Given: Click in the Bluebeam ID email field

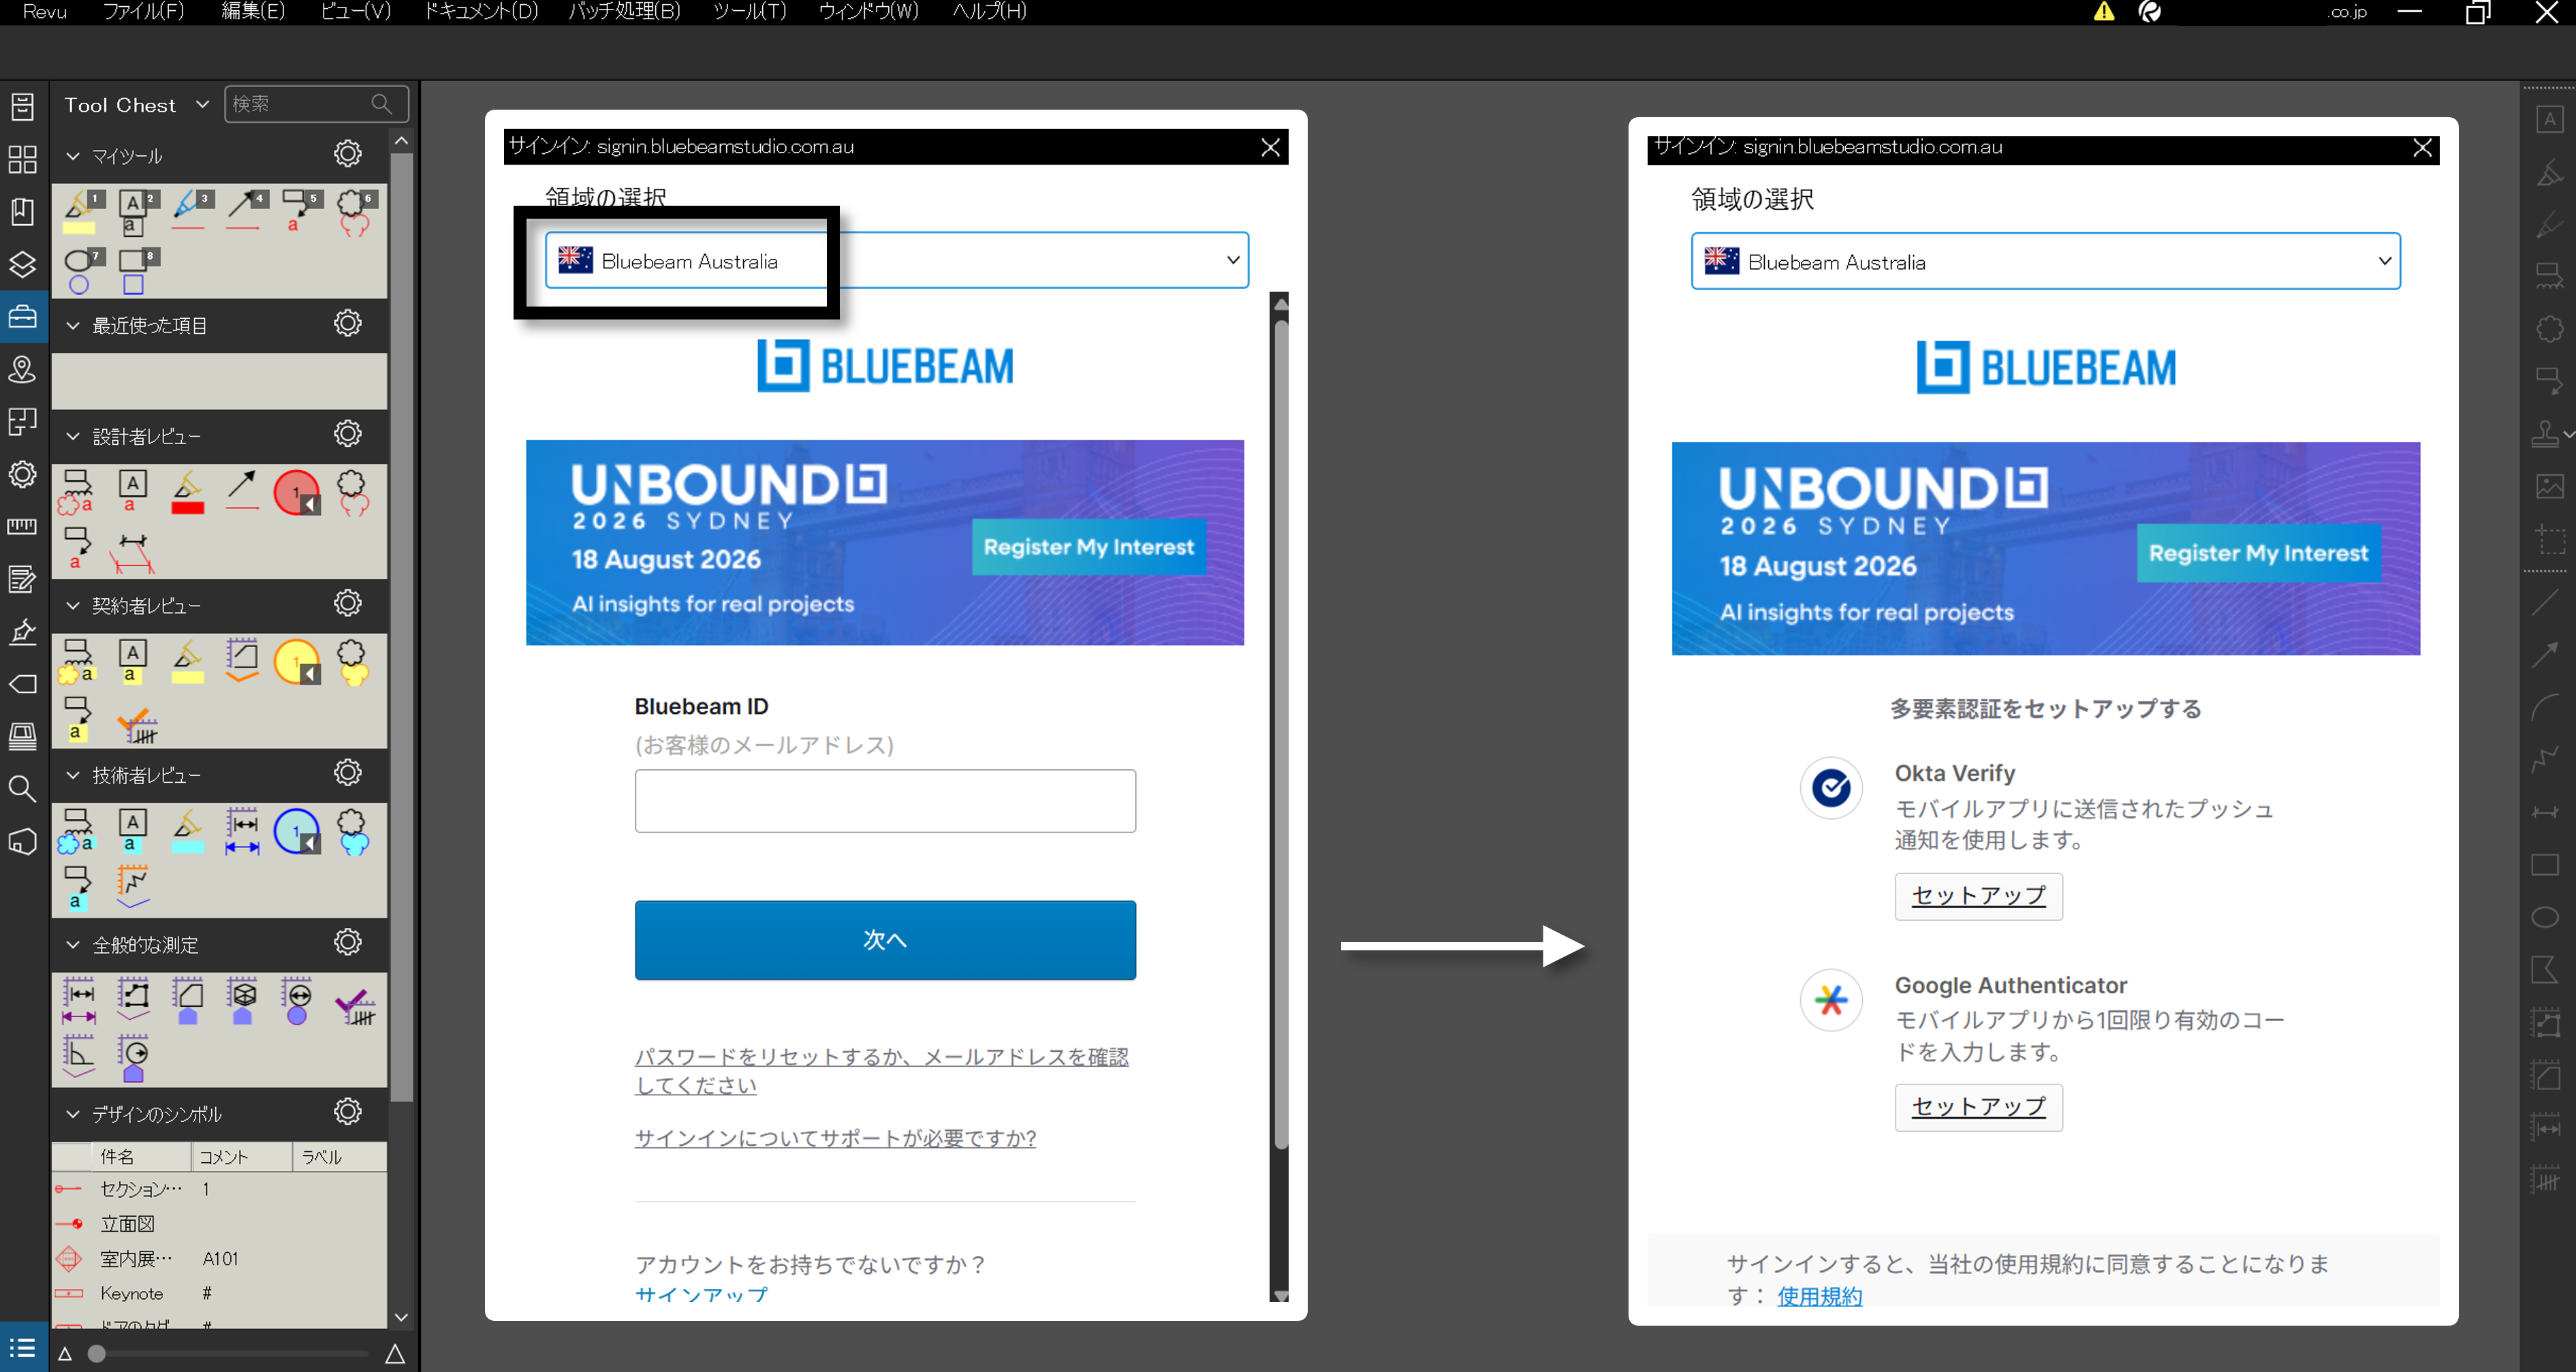Looking at the screenshot, I should tap(885, 801).
